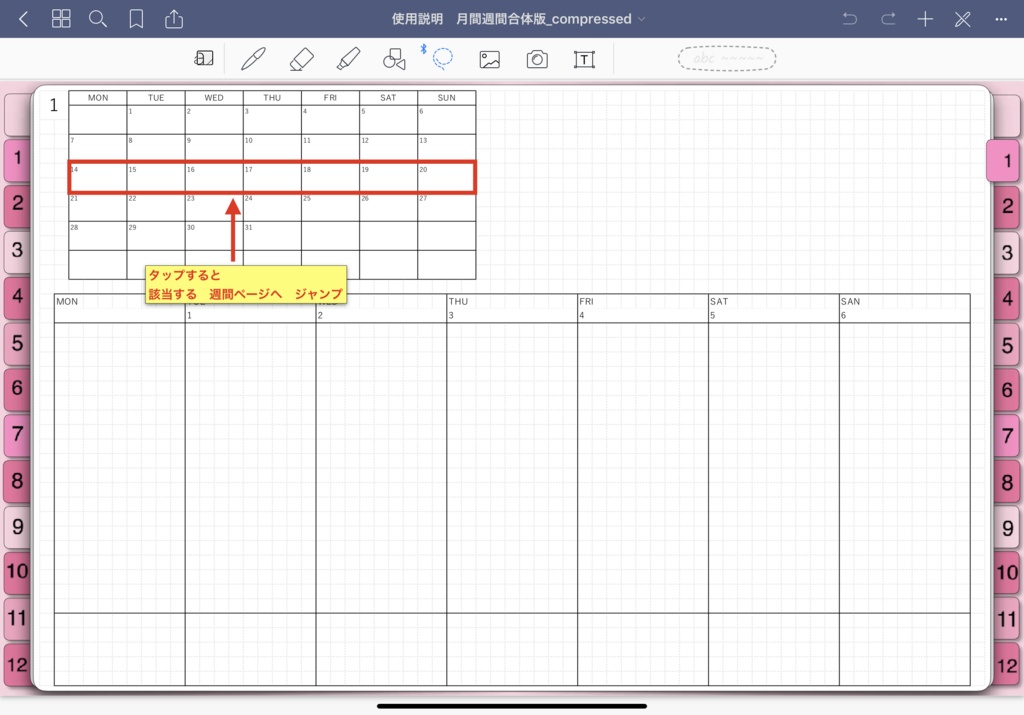1024x715 pixels.
Task: Jump to month 9 left tab
Action: [x=17, y=527]
